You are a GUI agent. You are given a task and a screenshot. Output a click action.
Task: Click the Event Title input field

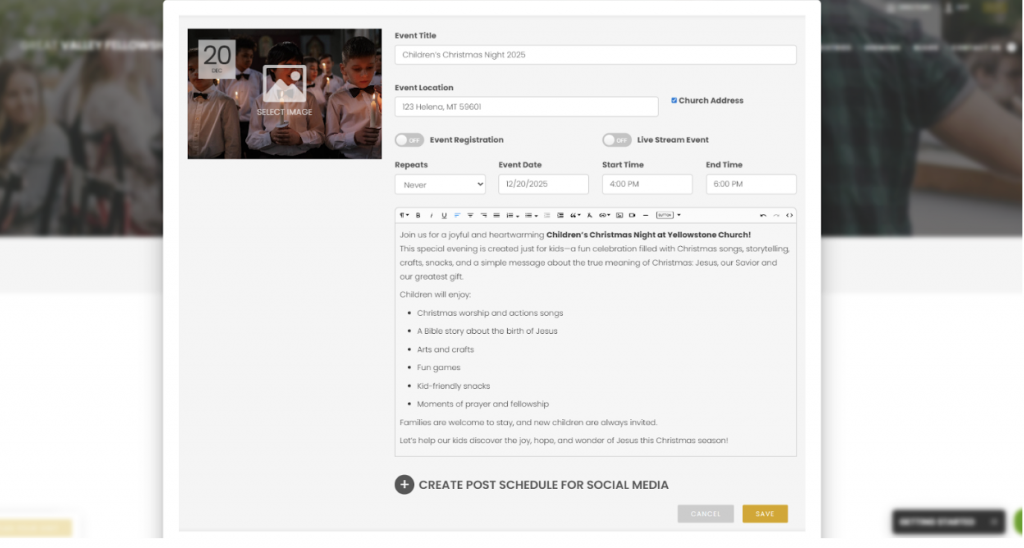point(595,55)
